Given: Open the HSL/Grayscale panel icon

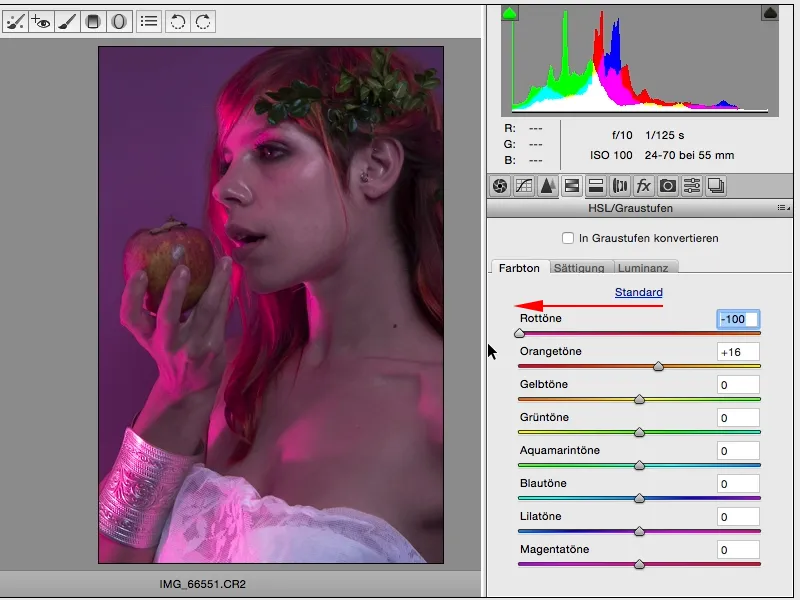Looking at the screenshot, I should tap(572, 186).
